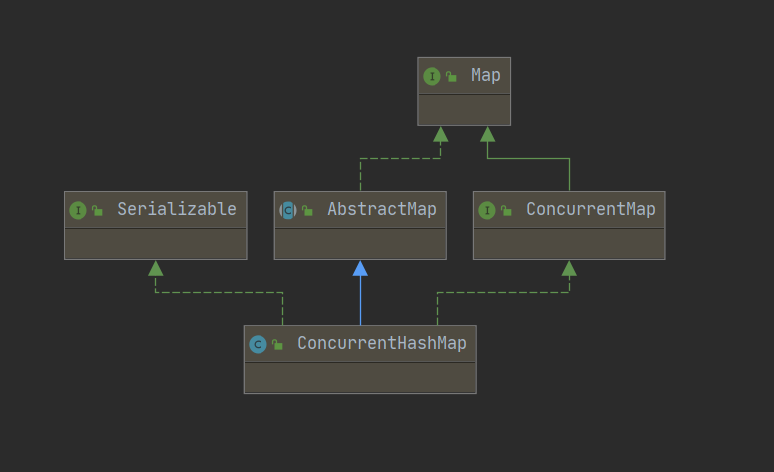Select the Map node title
Image resolution: width=774 pixels, height=472 pixels.
(486, 76)
